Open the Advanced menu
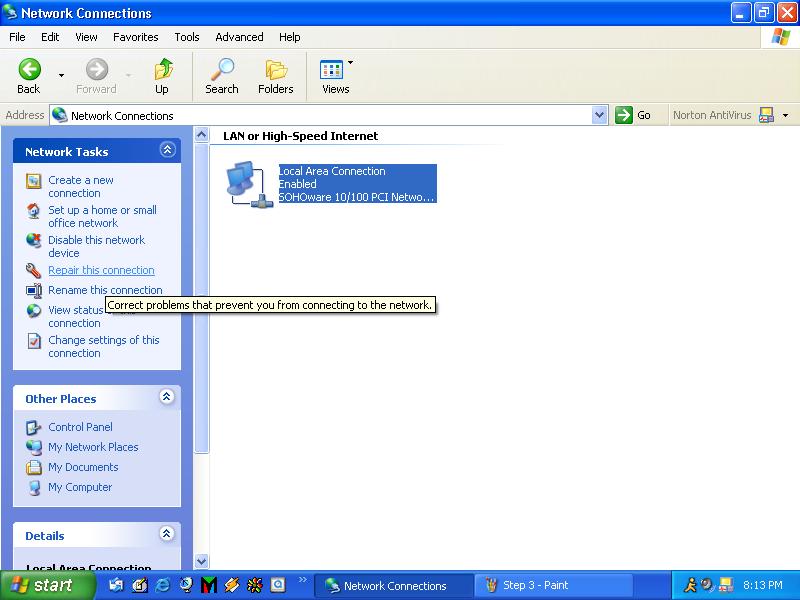The height and width of the screenshot is (600, 800). [x=239, y=37]
